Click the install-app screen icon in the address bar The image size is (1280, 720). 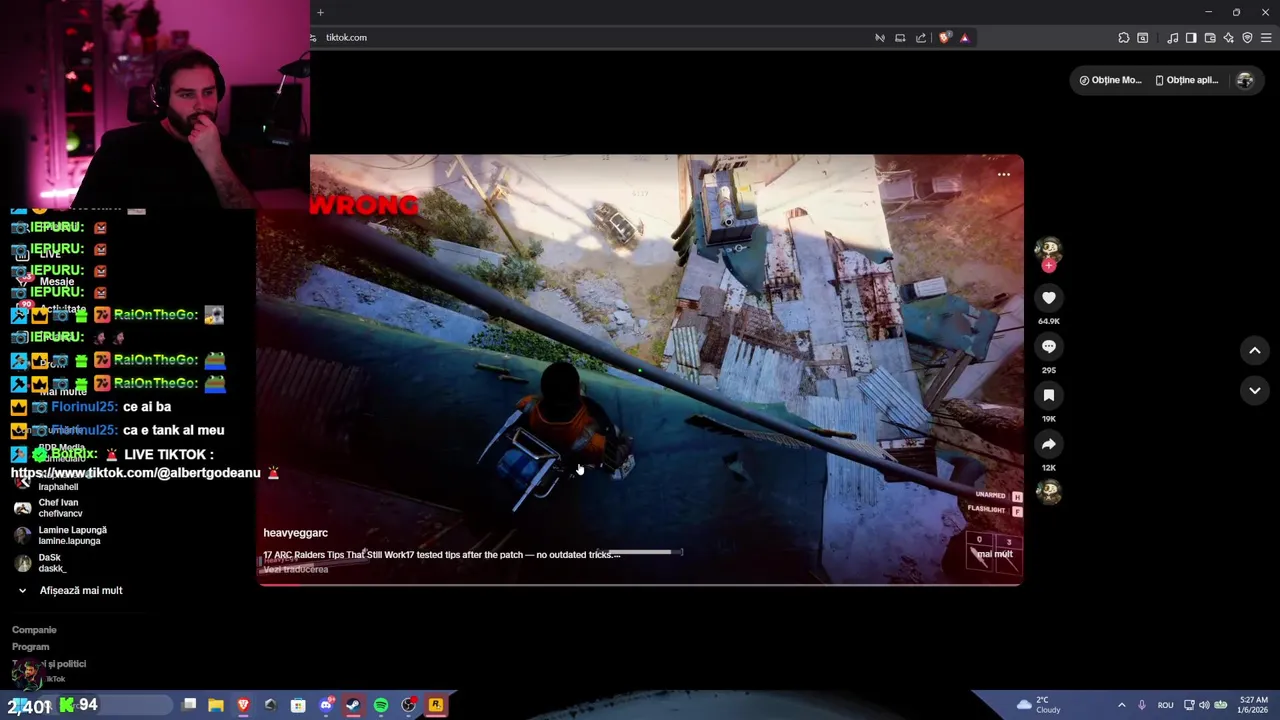pyautogui.click(x=900, y=38)
